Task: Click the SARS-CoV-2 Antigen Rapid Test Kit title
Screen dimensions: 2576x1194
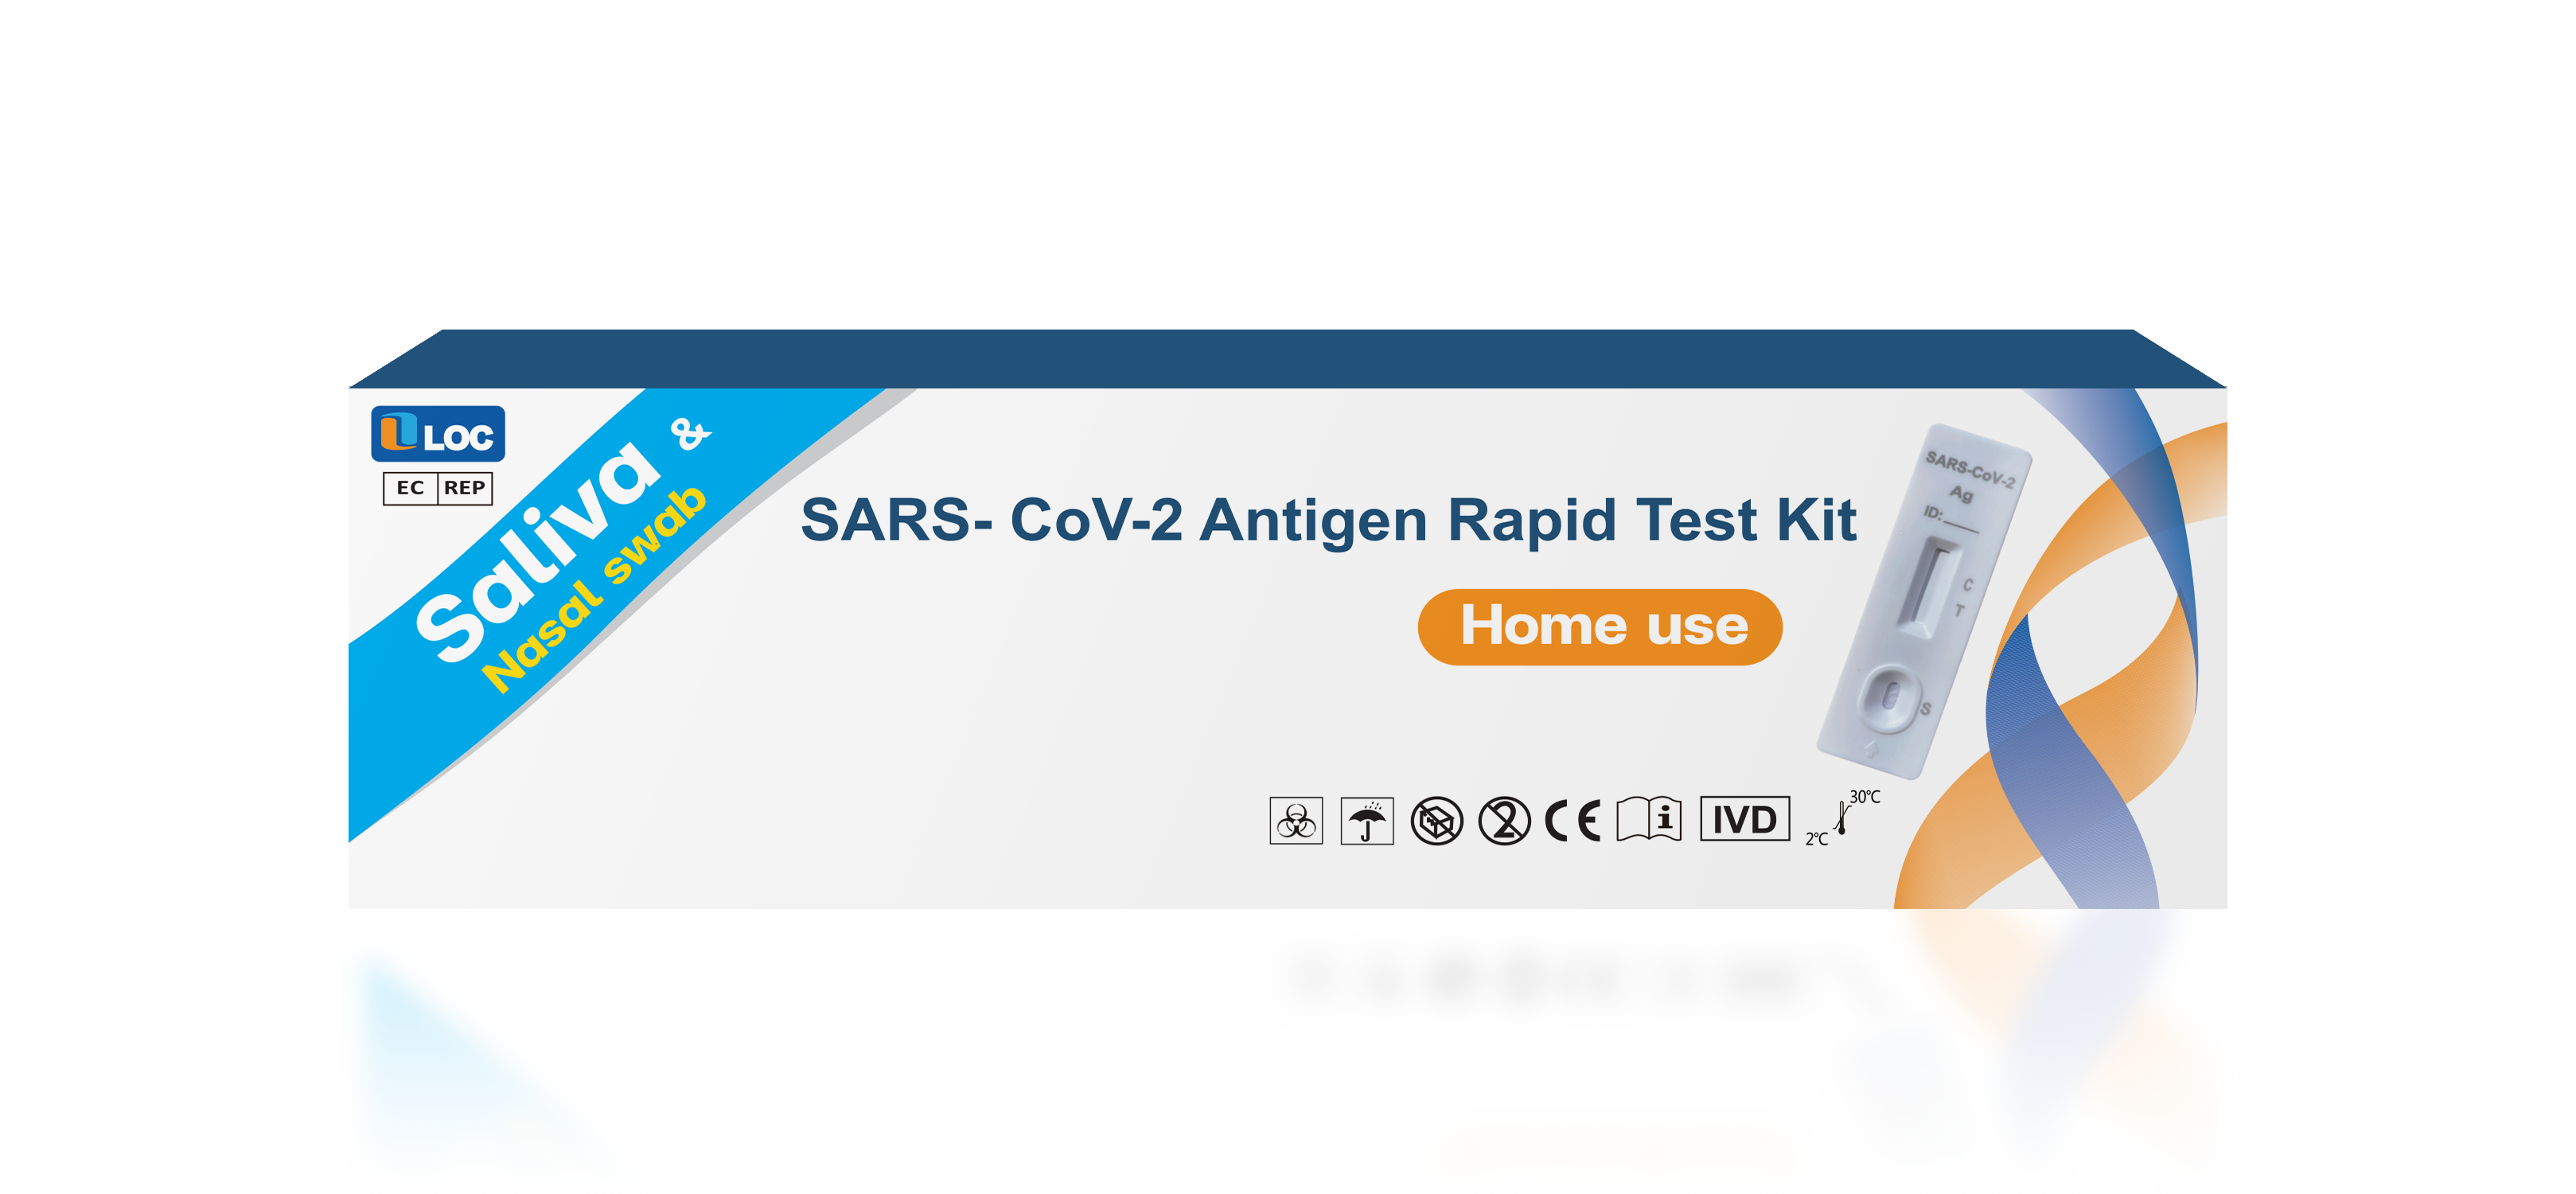Action: (1328, 520)
